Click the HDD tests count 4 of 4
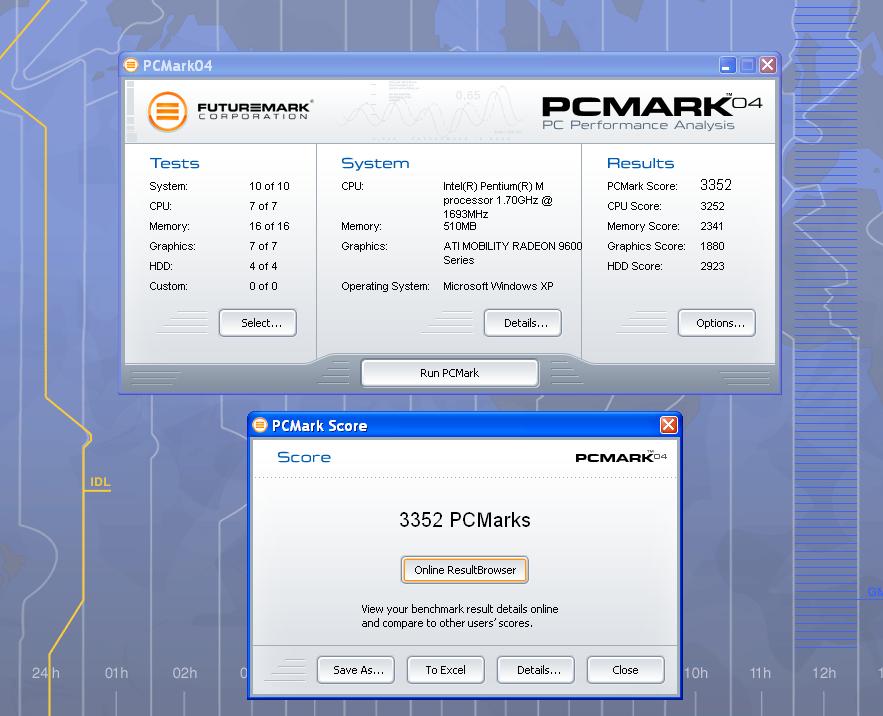 (263, 266)
